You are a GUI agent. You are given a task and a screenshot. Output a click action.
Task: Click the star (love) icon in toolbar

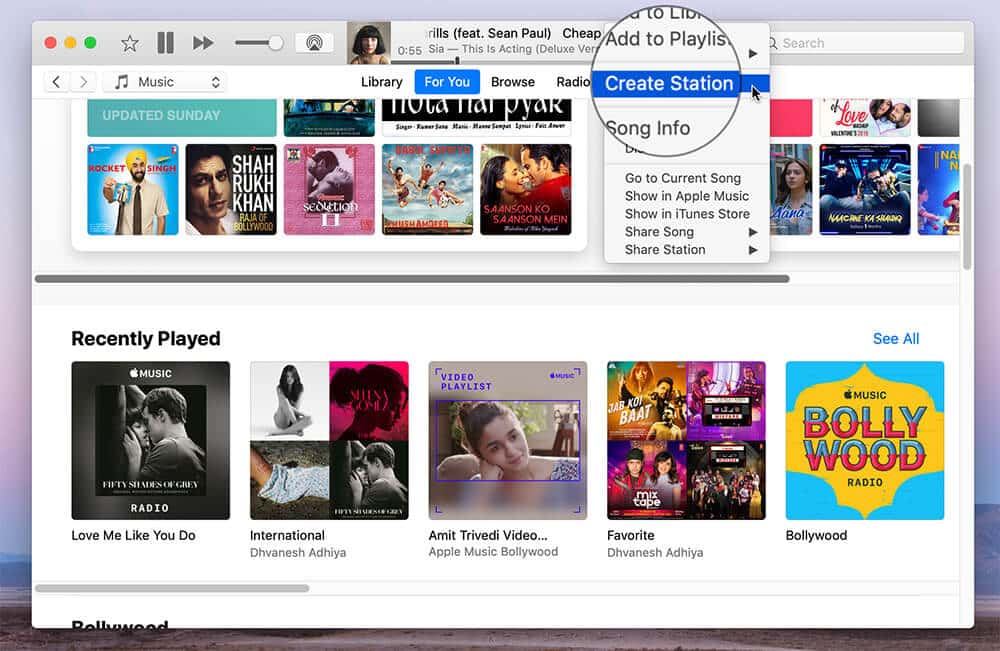129,43
